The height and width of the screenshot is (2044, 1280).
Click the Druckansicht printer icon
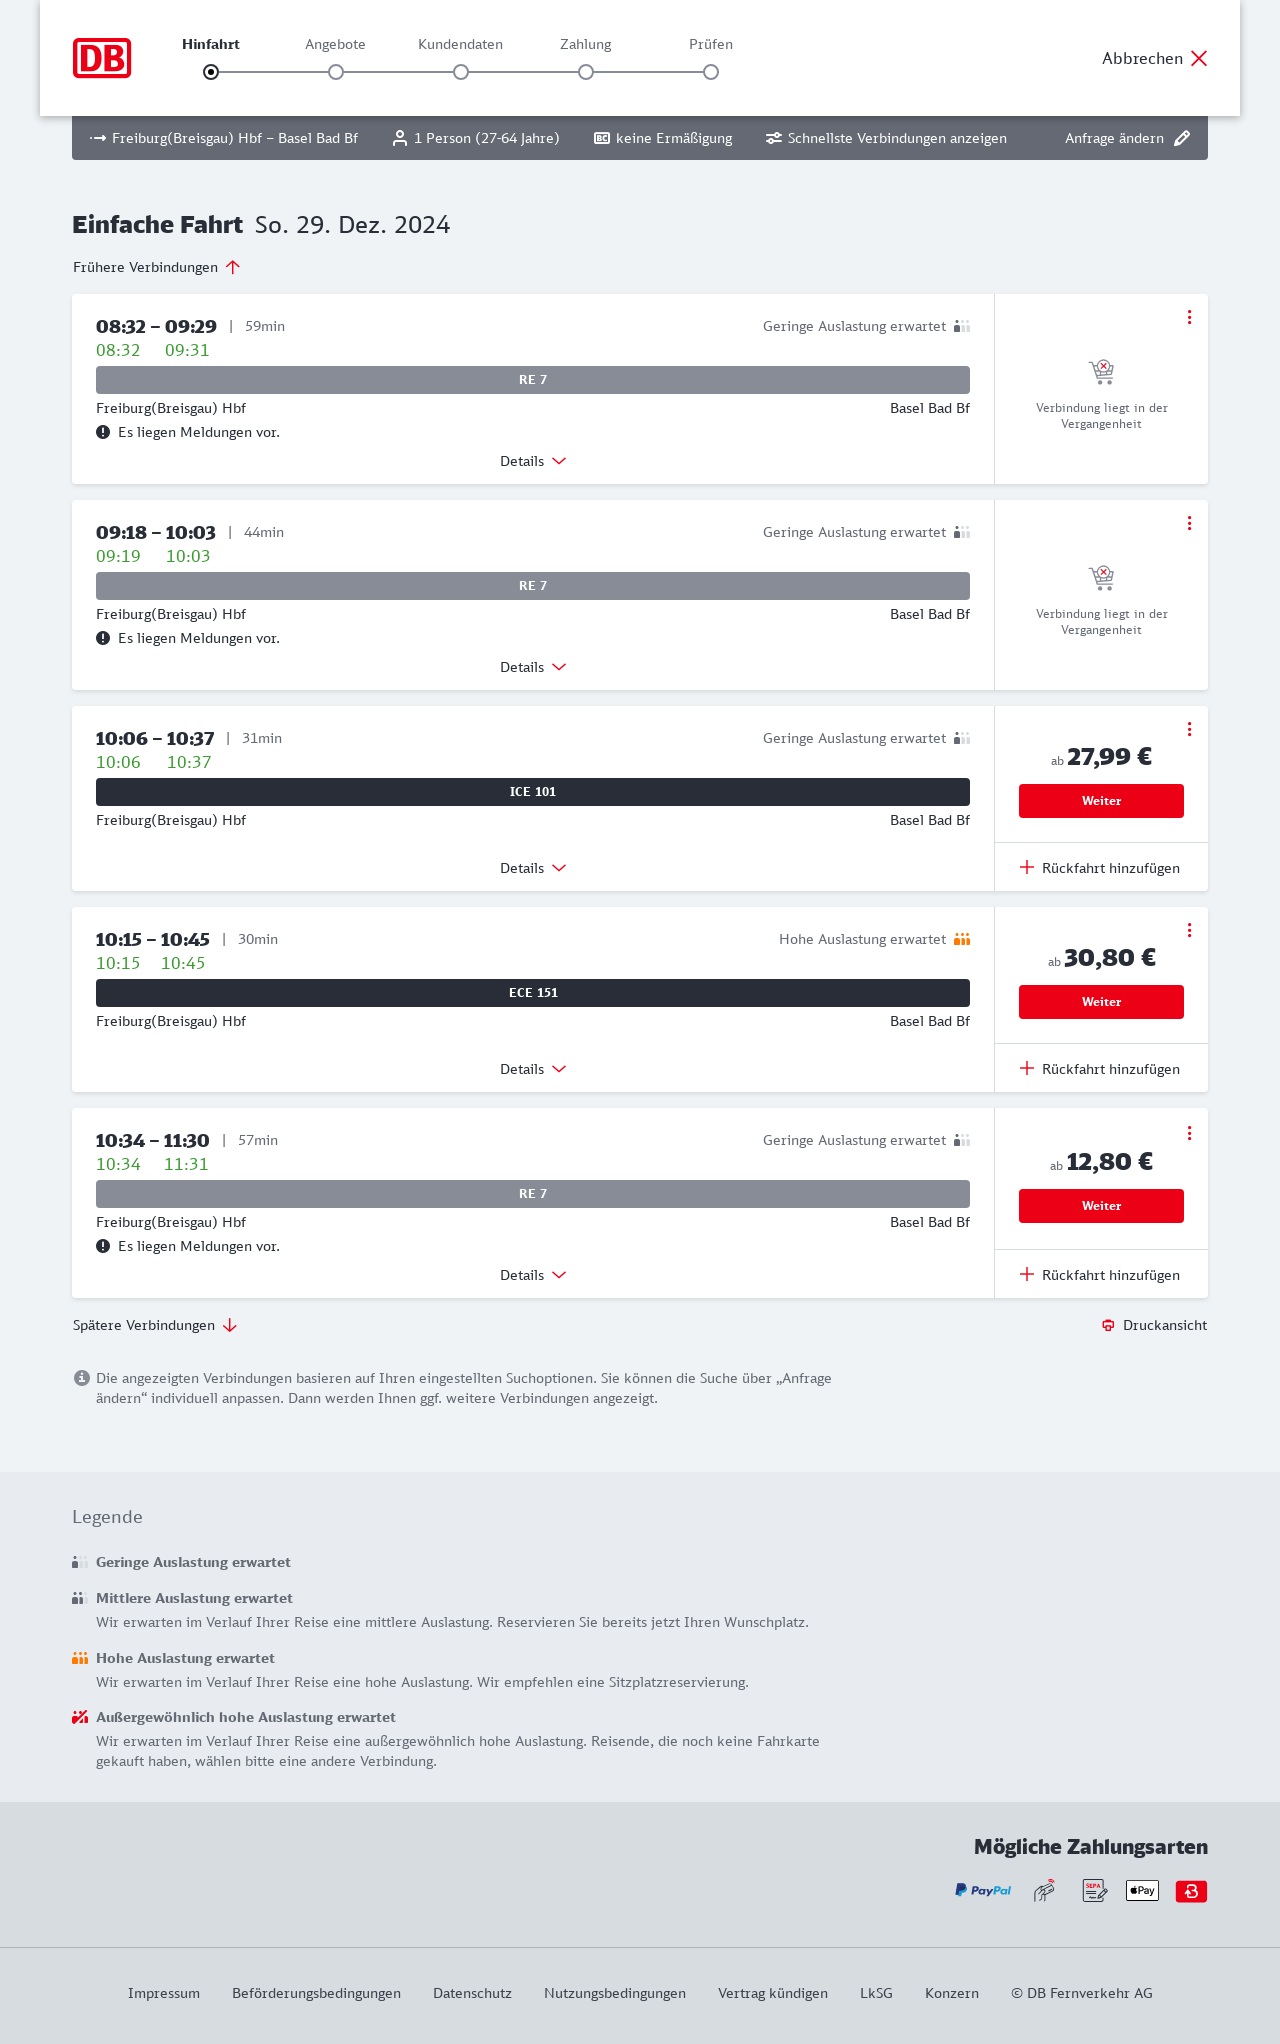[x=1108, y=1325]
